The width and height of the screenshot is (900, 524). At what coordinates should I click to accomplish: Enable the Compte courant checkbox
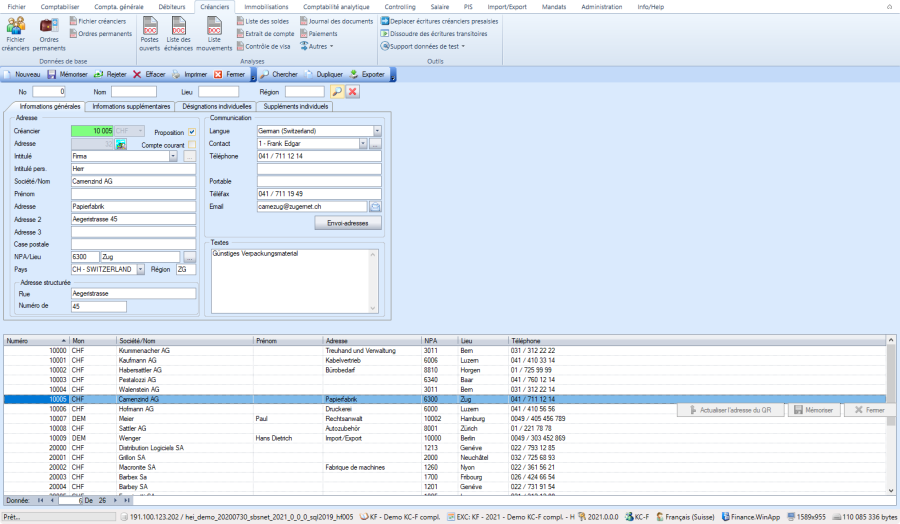[x=192, y=144]
